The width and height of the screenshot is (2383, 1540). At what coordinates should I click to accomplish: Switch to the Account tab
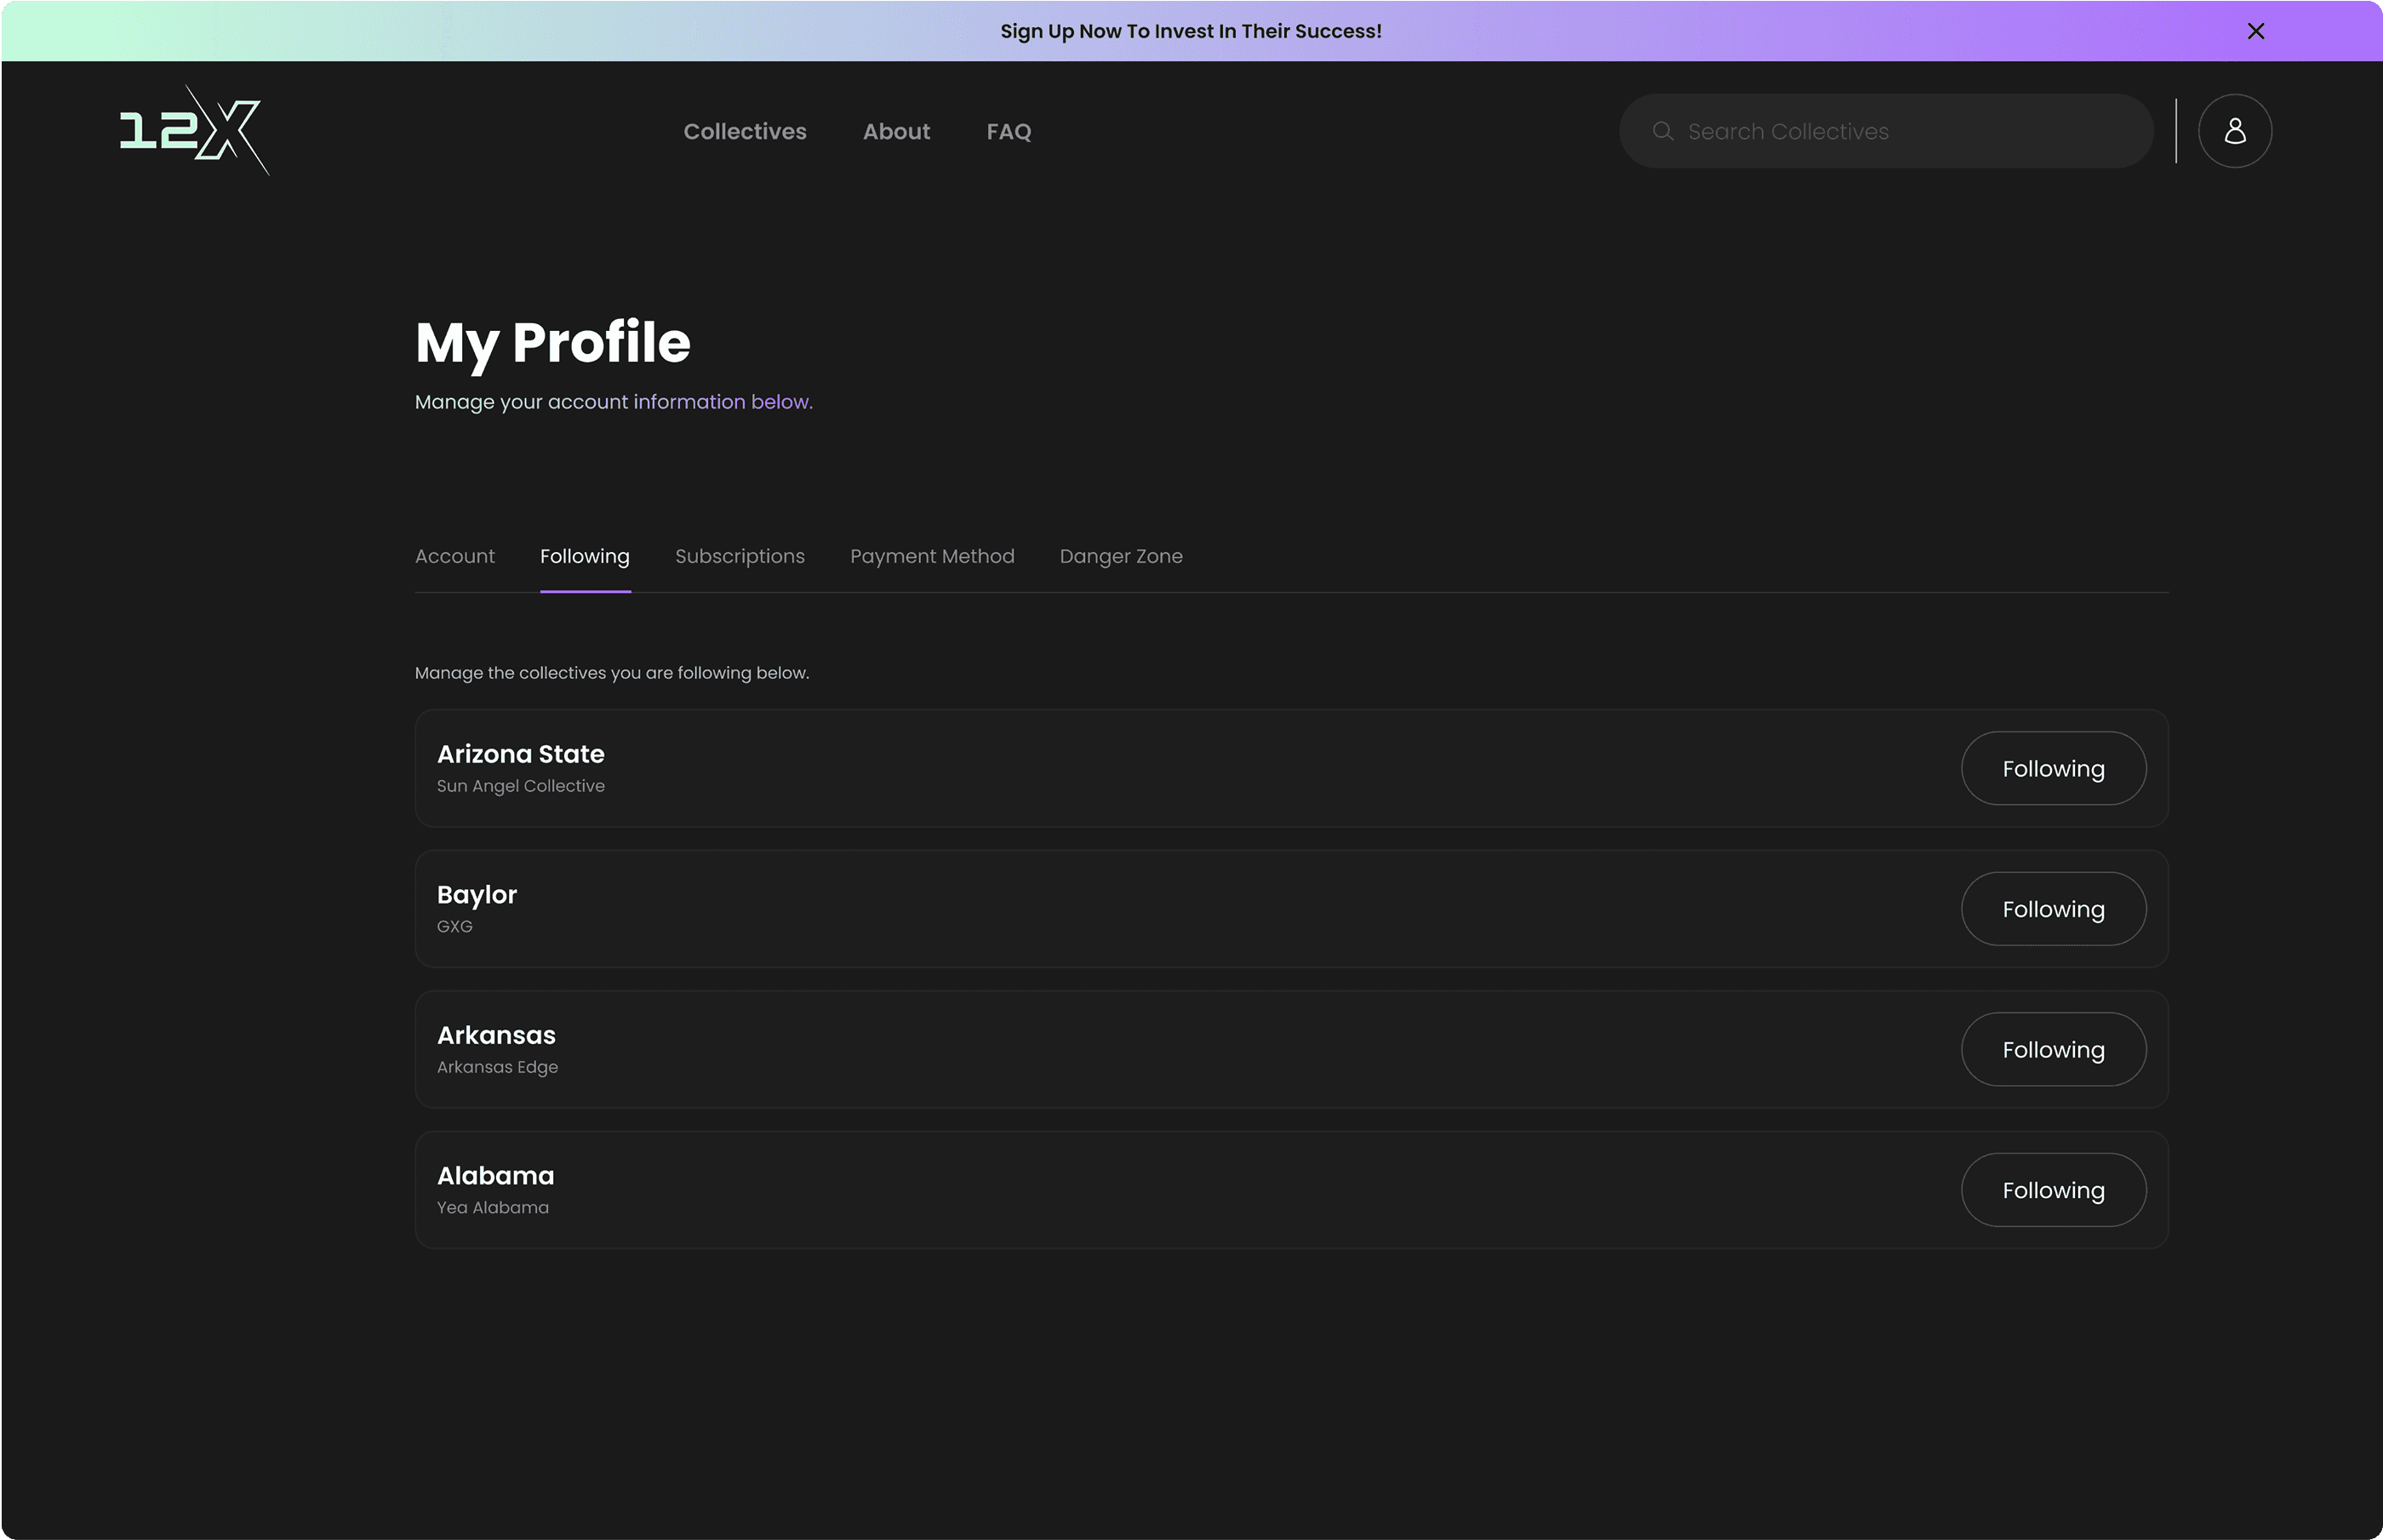pos(454,556)
